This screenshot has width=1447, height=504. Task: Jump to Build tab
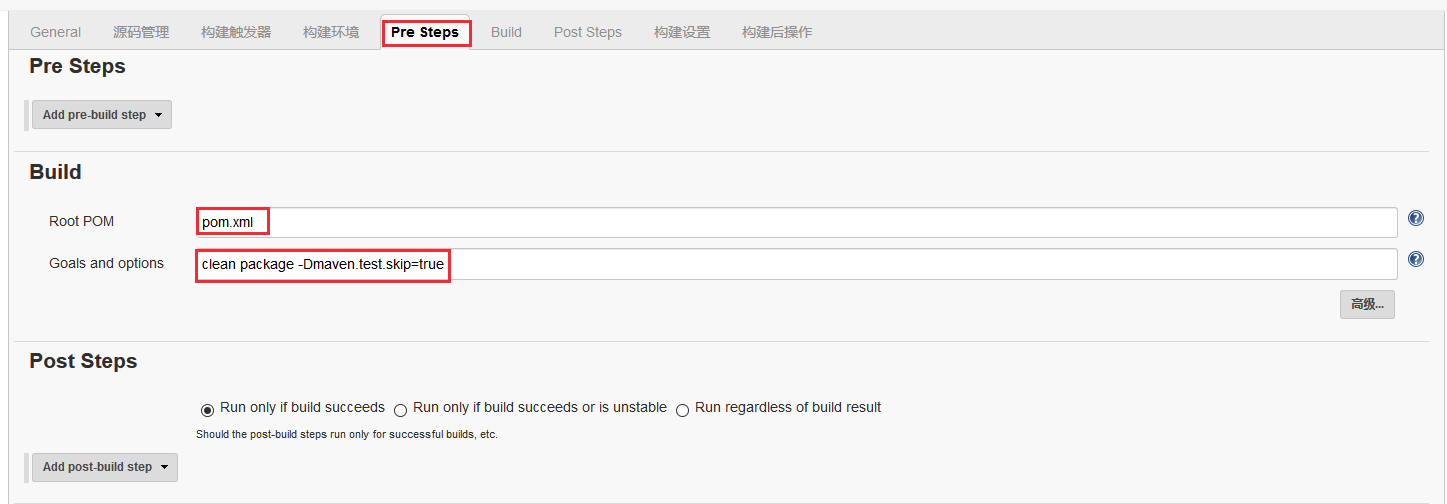tap(506, 32)
